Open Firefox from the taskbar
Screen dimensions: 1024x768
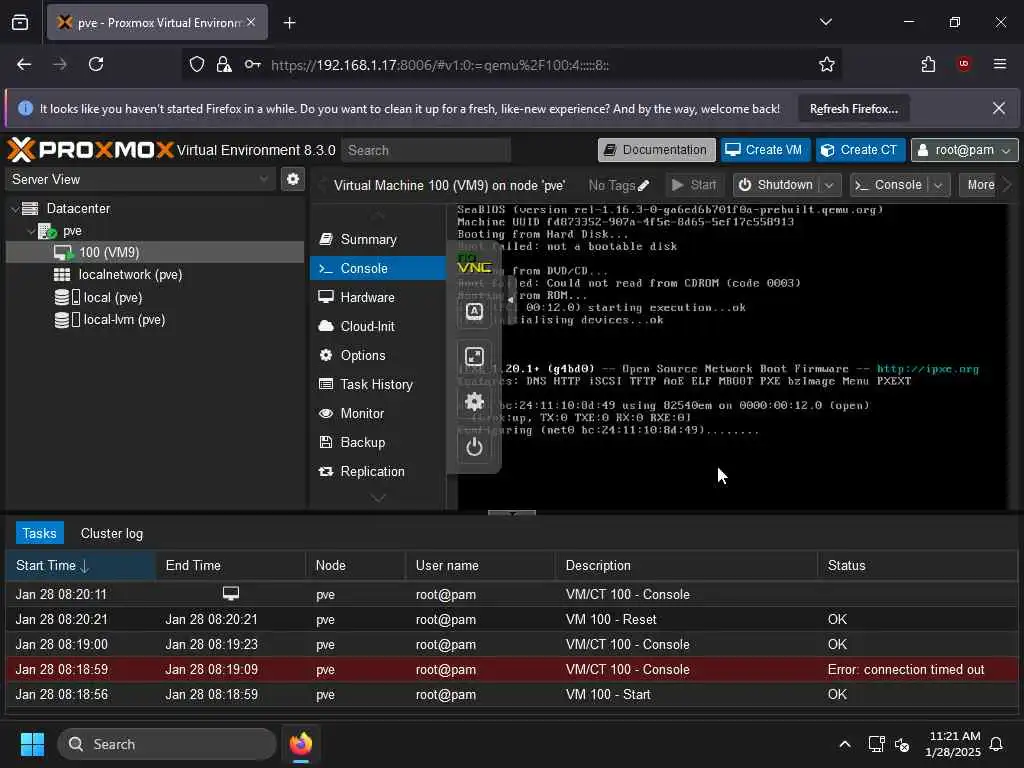click(x=300, y=744)
